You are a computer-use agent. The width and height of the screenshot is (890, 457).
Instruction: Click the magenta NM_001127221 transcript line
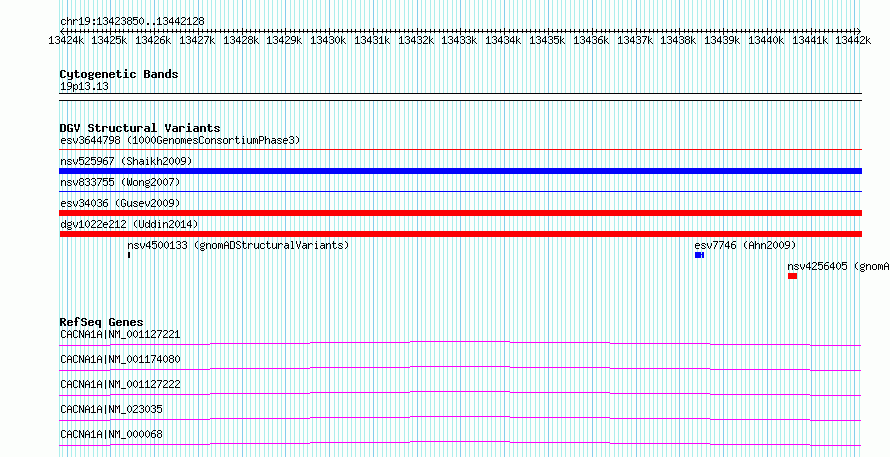pos(461,343)
